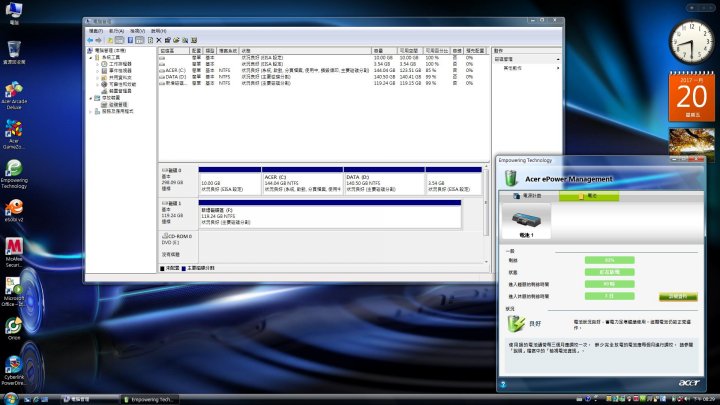
Task: Click the Back arrow in Computer Management toolbar
Action: [x=90, y=40]
